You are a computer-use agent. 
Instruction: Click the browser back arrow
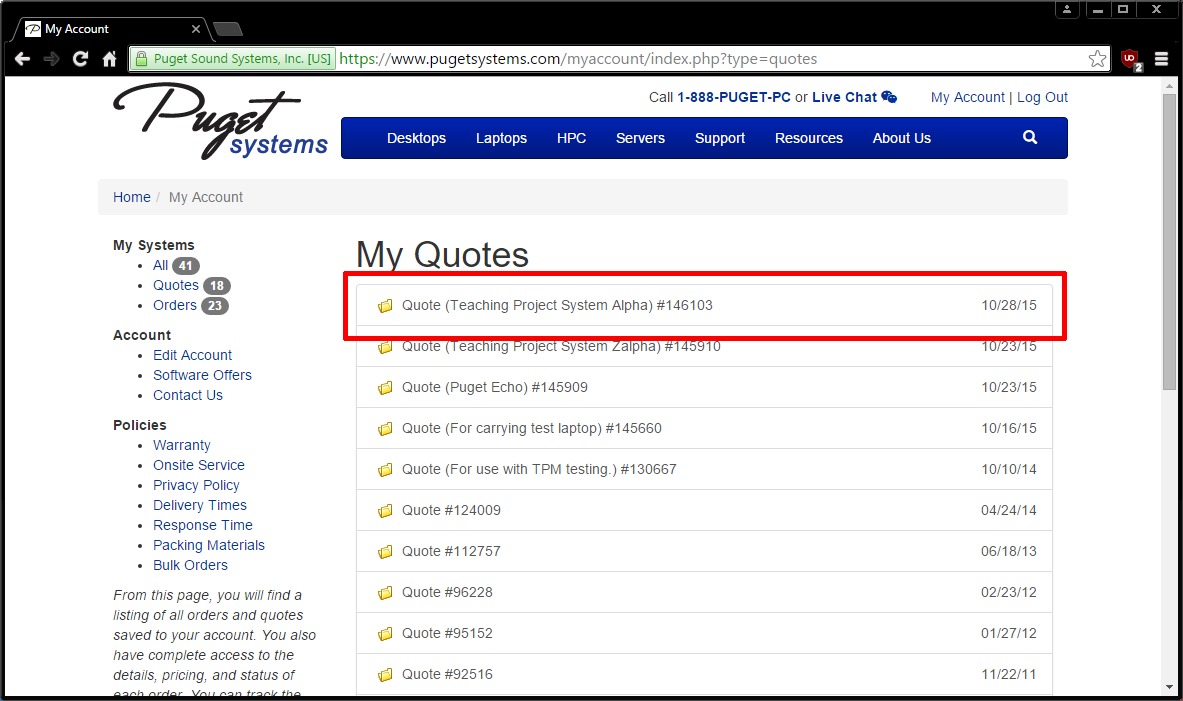point(22,59)
